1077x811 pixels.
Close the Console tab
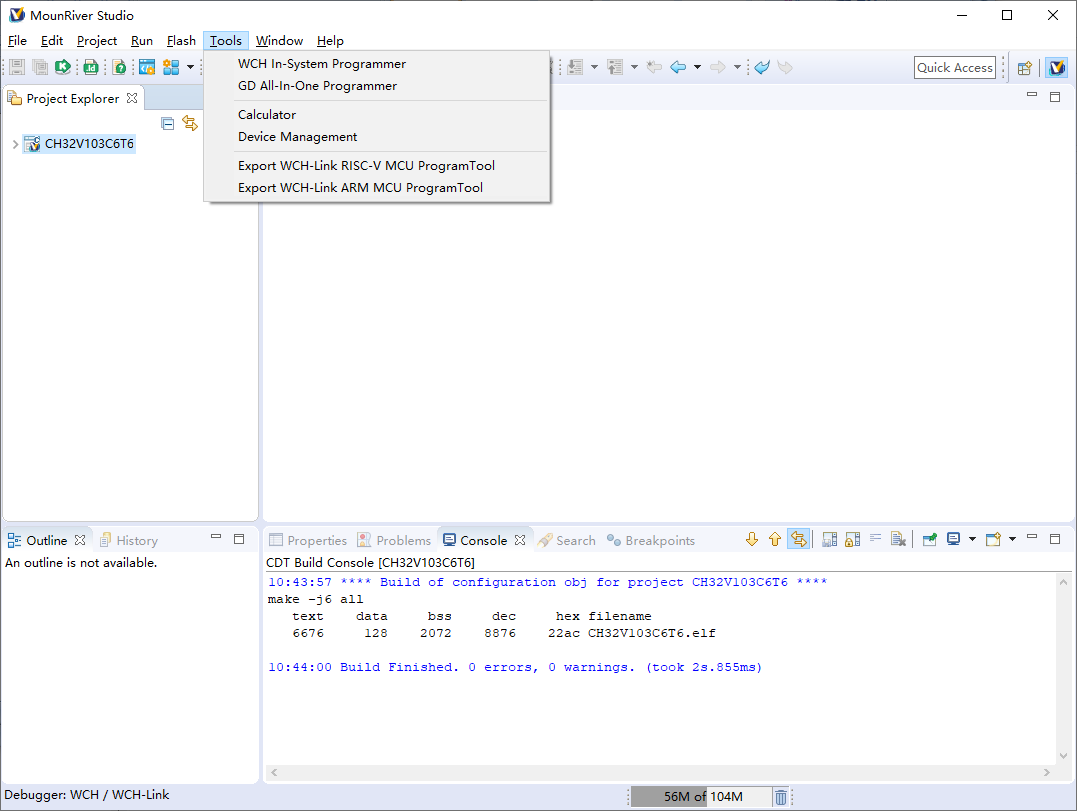point(520,540)
